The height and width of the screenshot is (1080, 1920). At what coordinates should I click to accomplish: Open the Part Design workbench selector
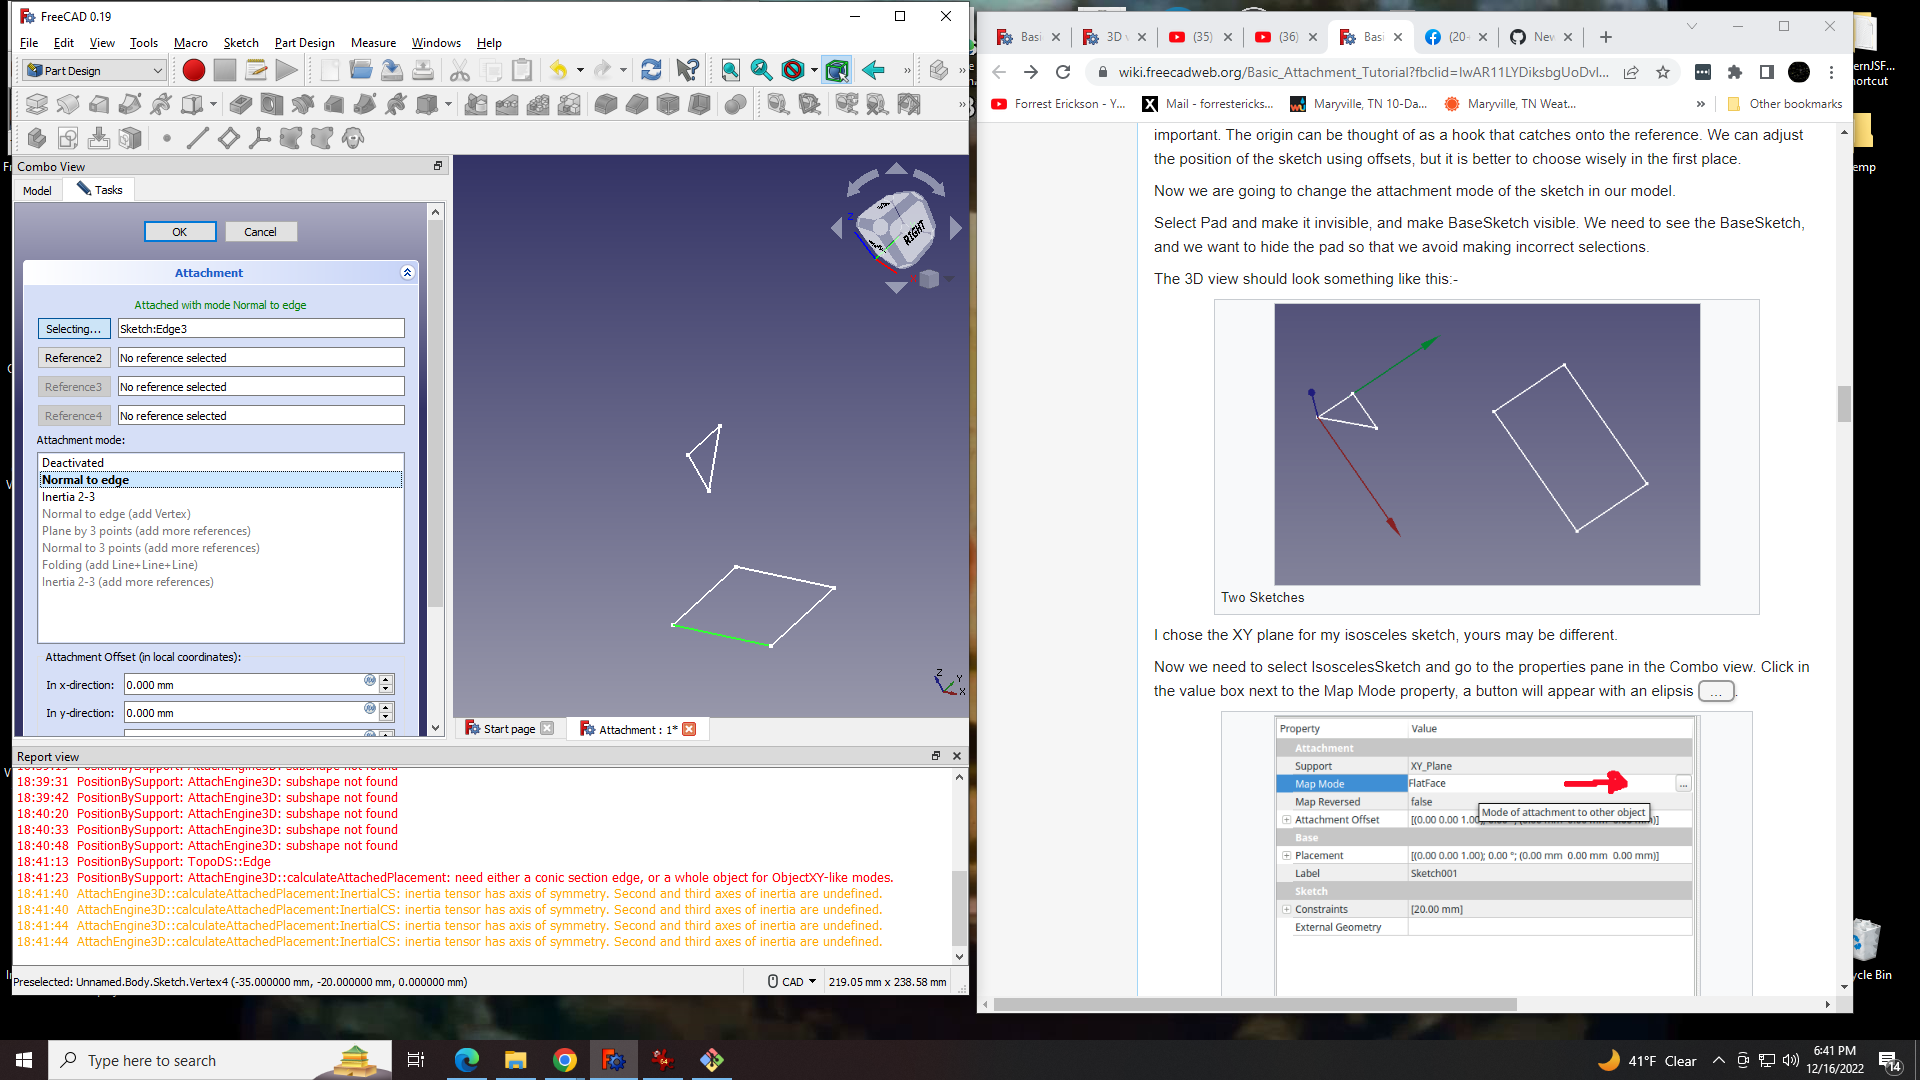93,70
